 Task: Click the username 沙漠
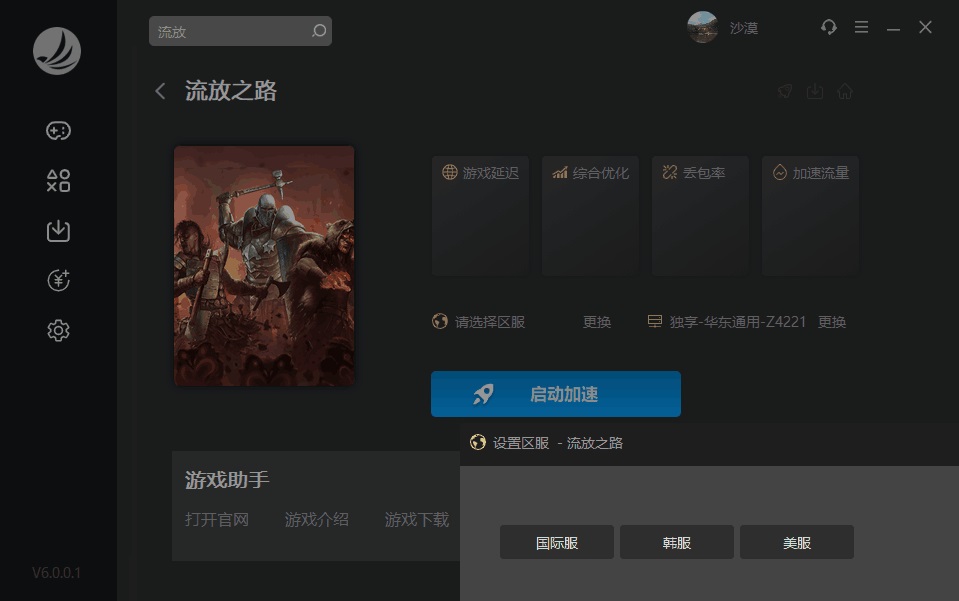pos(744,28)
